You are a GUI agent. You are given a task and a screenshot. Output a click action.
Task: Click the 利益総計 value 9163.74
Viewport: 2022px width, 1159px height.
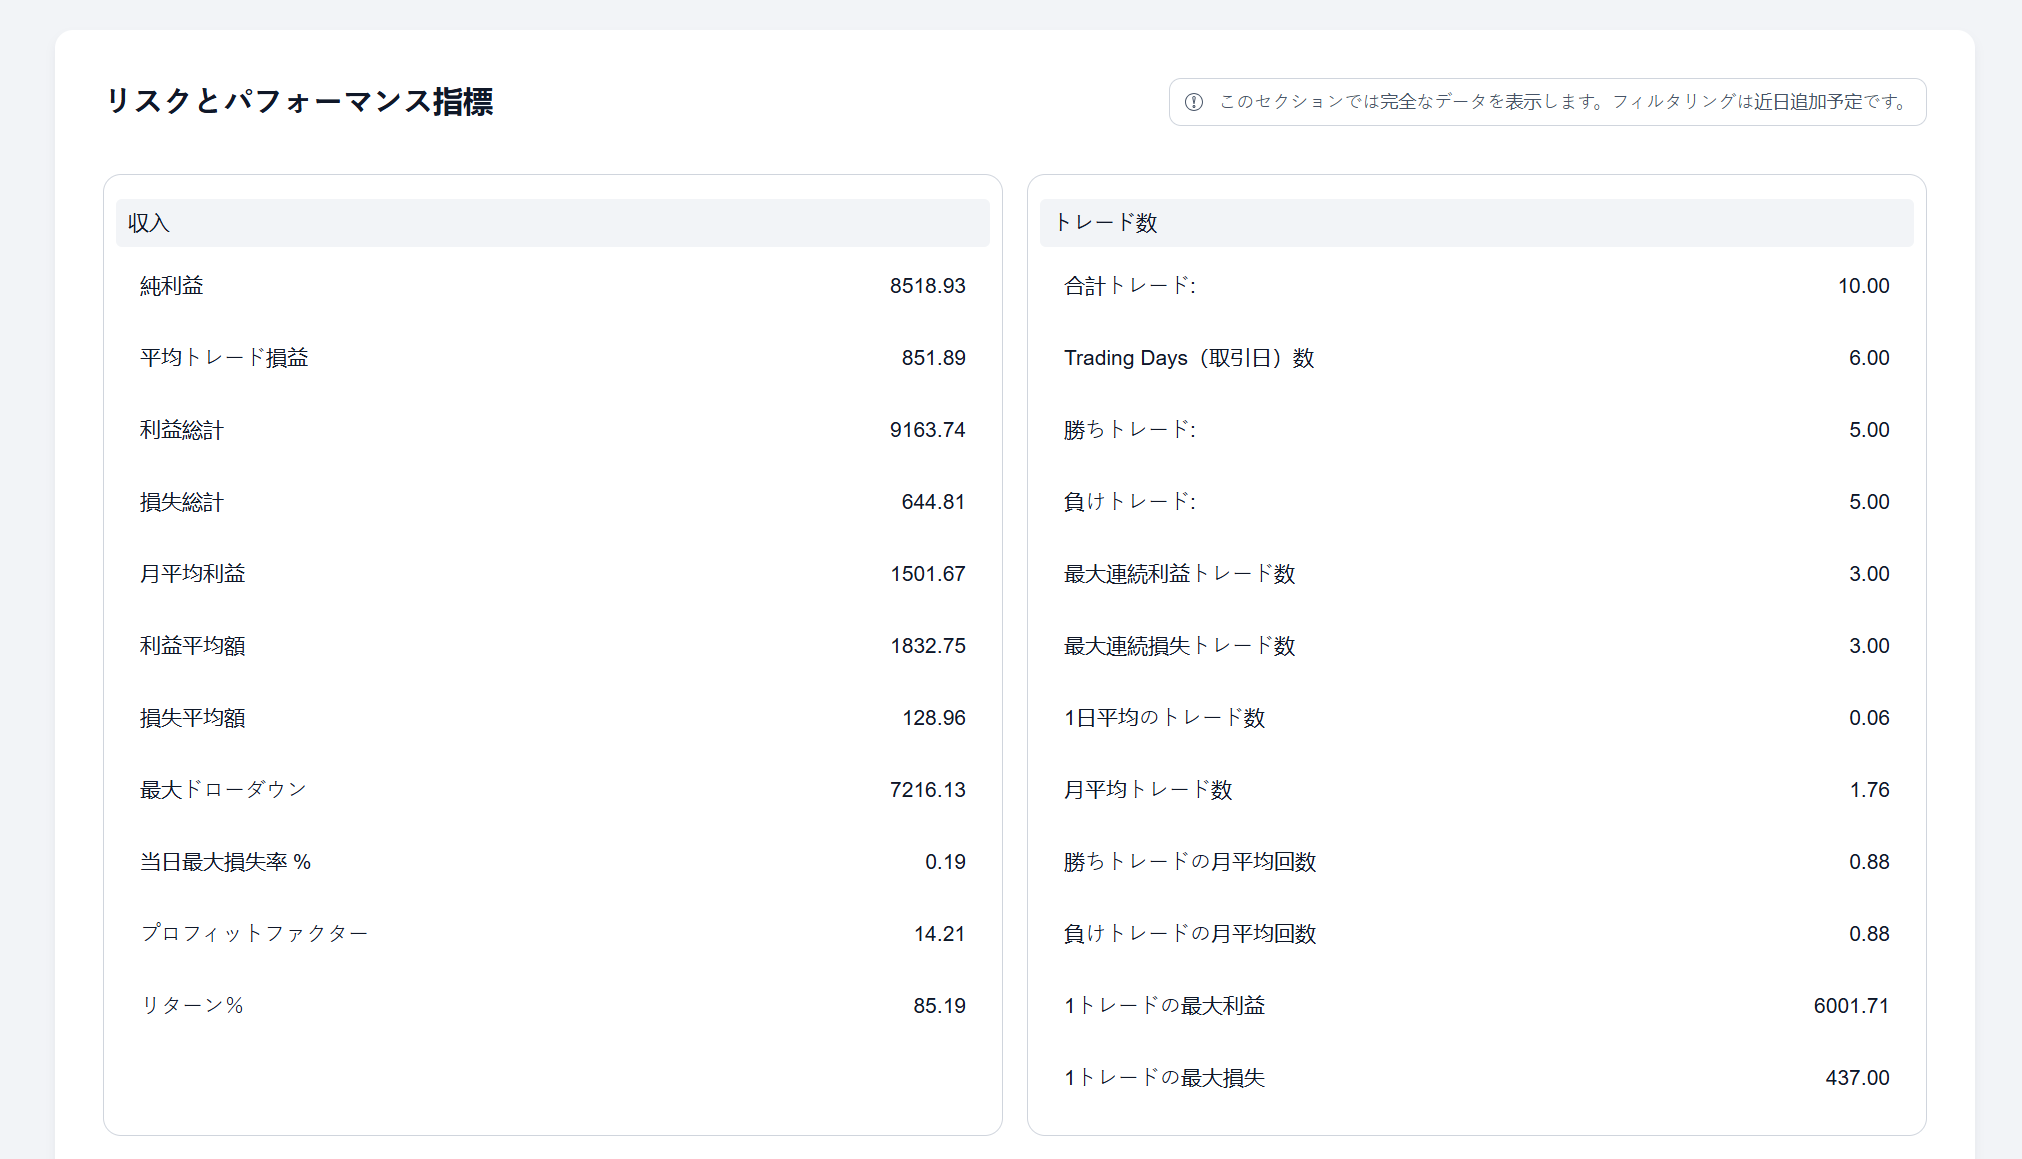[927, 430]
